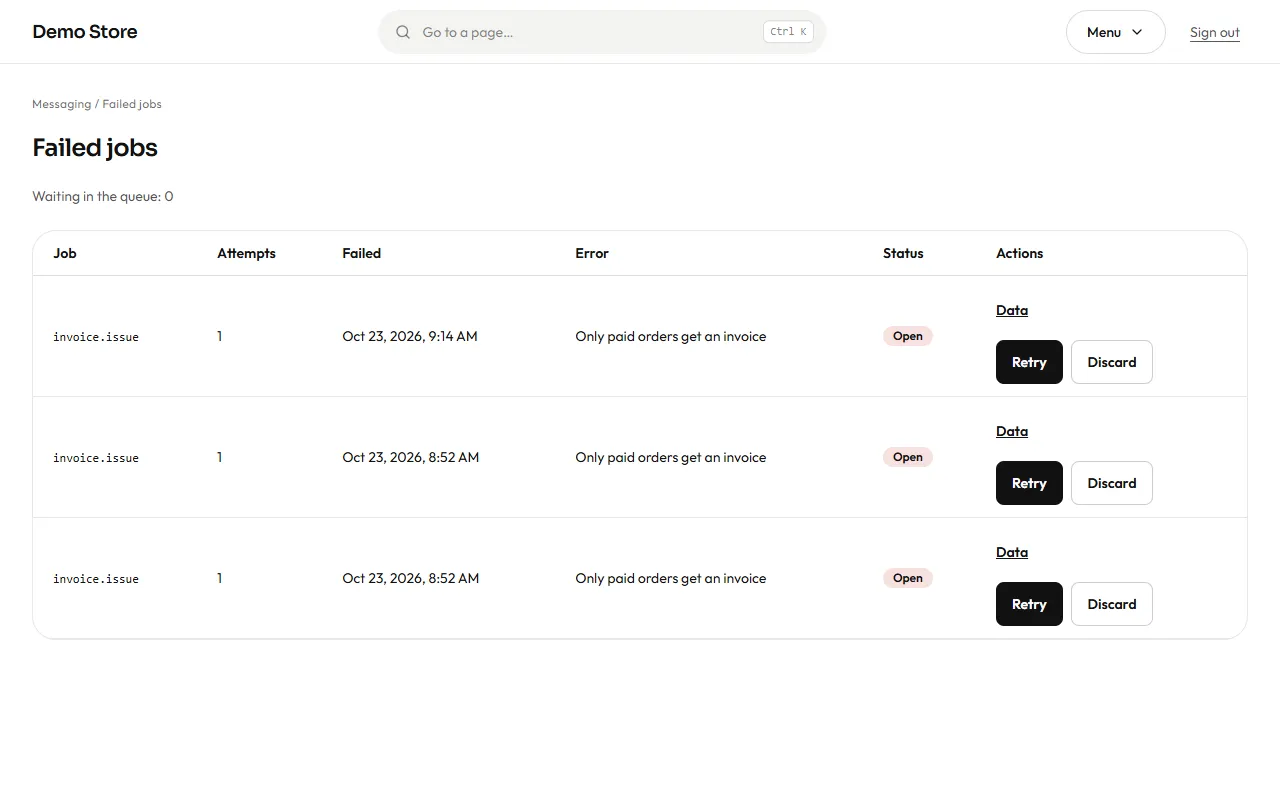The width and height of the screenshot is (1280, 800).
Task: Click the 'Failed' column header
Action: [361, 253]
